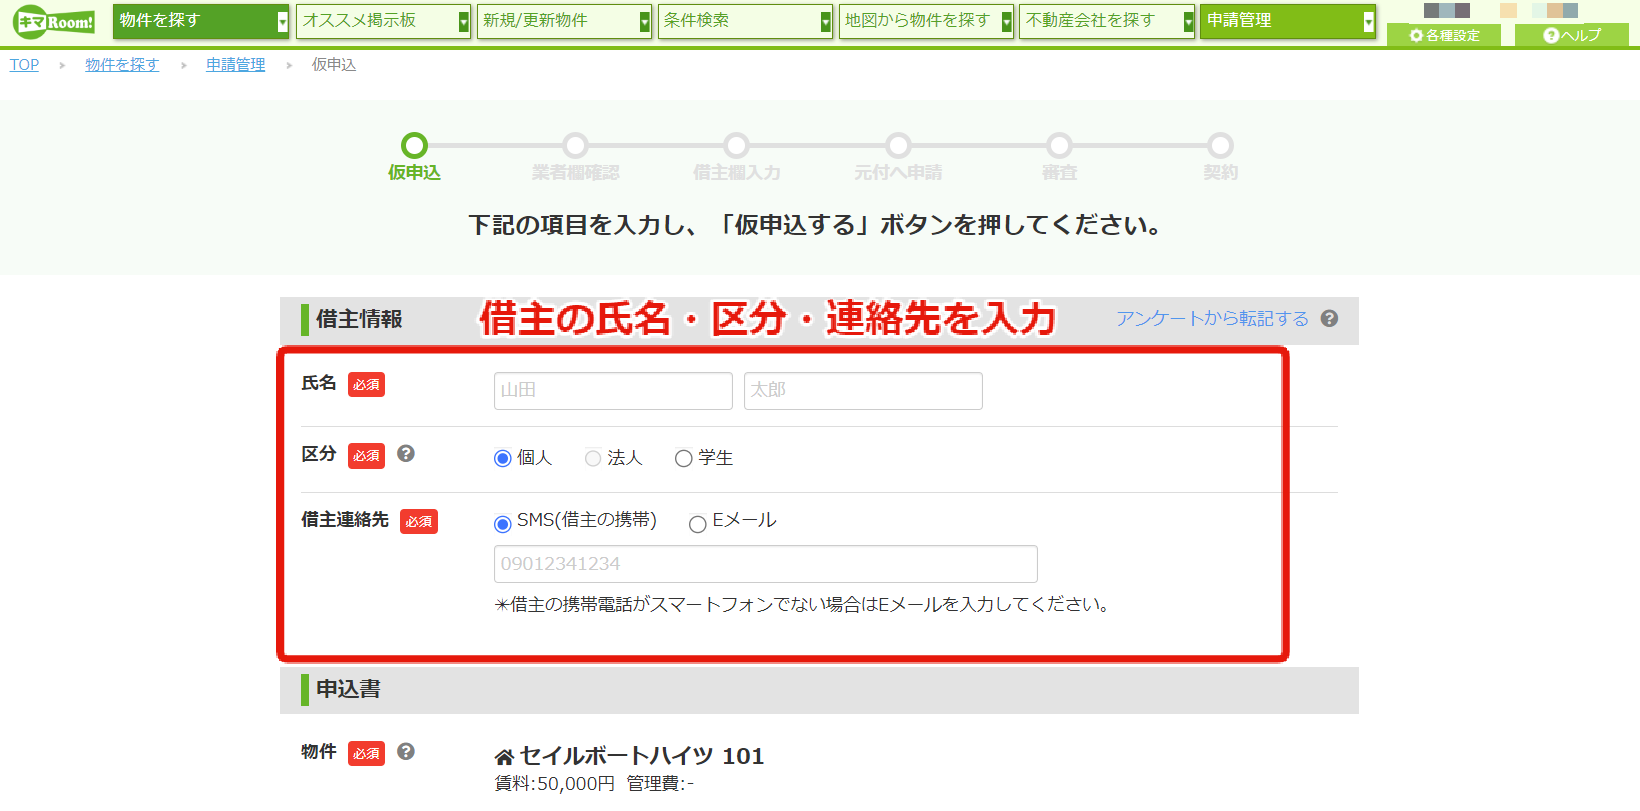Expand 地図から物件を探す dropdown arrow
1640x811 pixels.
pos(1007,22)
